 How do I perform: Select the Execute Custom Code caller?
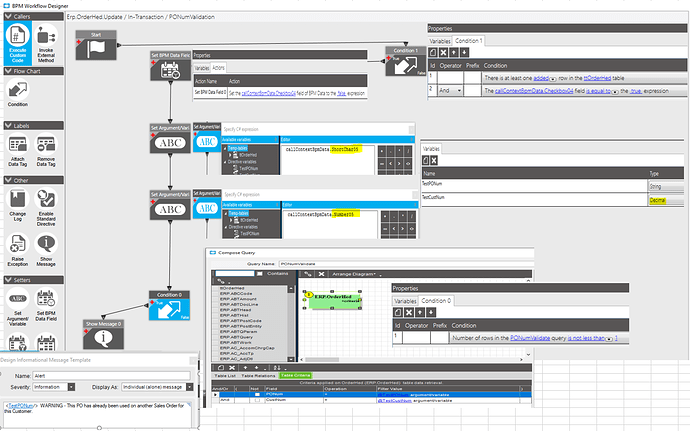pyautogui.click(x=18, y=43)
